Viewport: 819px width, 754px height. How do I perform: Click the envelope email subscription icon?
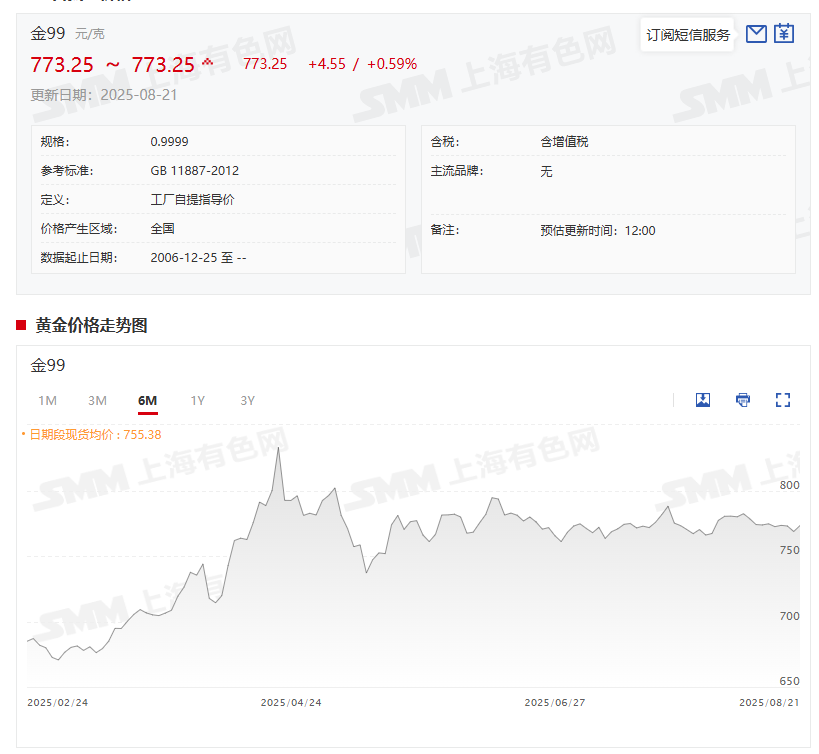(757, 34)
